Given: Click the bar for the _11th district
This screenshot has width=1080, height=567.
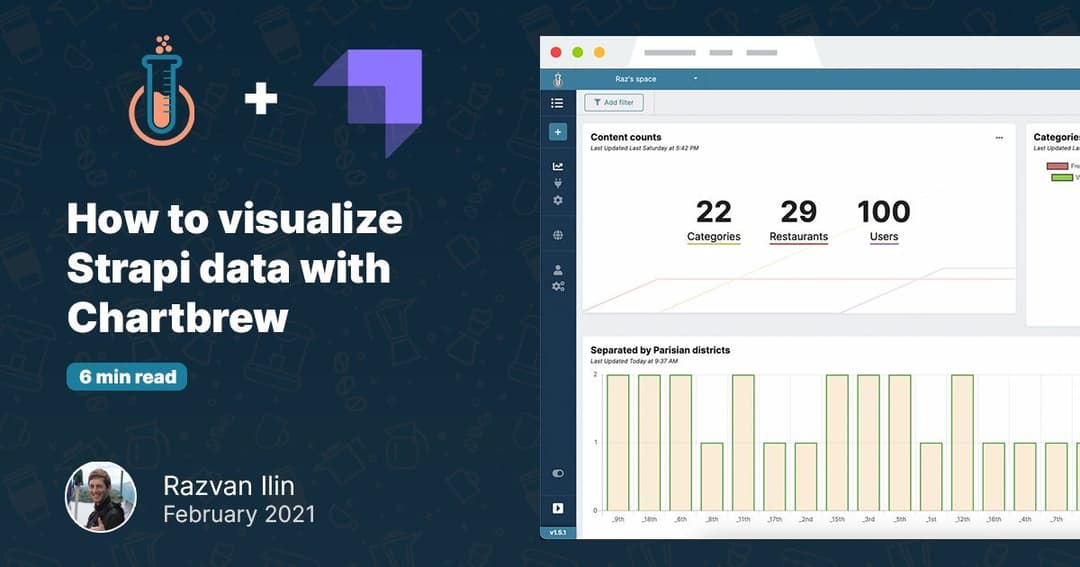Looking at the screenshot, I should coord(743,442).
